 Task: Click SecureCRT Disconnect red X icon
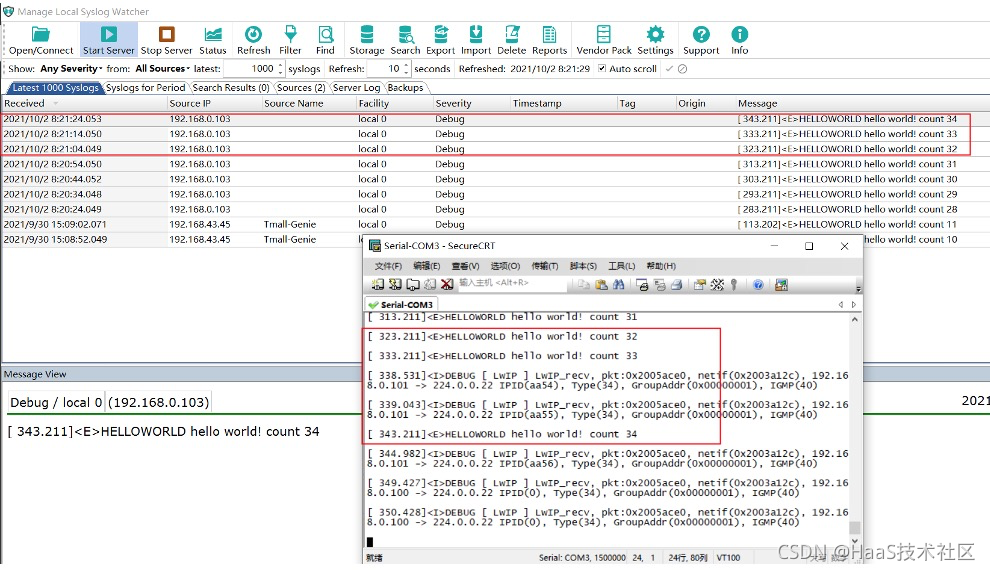point(447,285)
